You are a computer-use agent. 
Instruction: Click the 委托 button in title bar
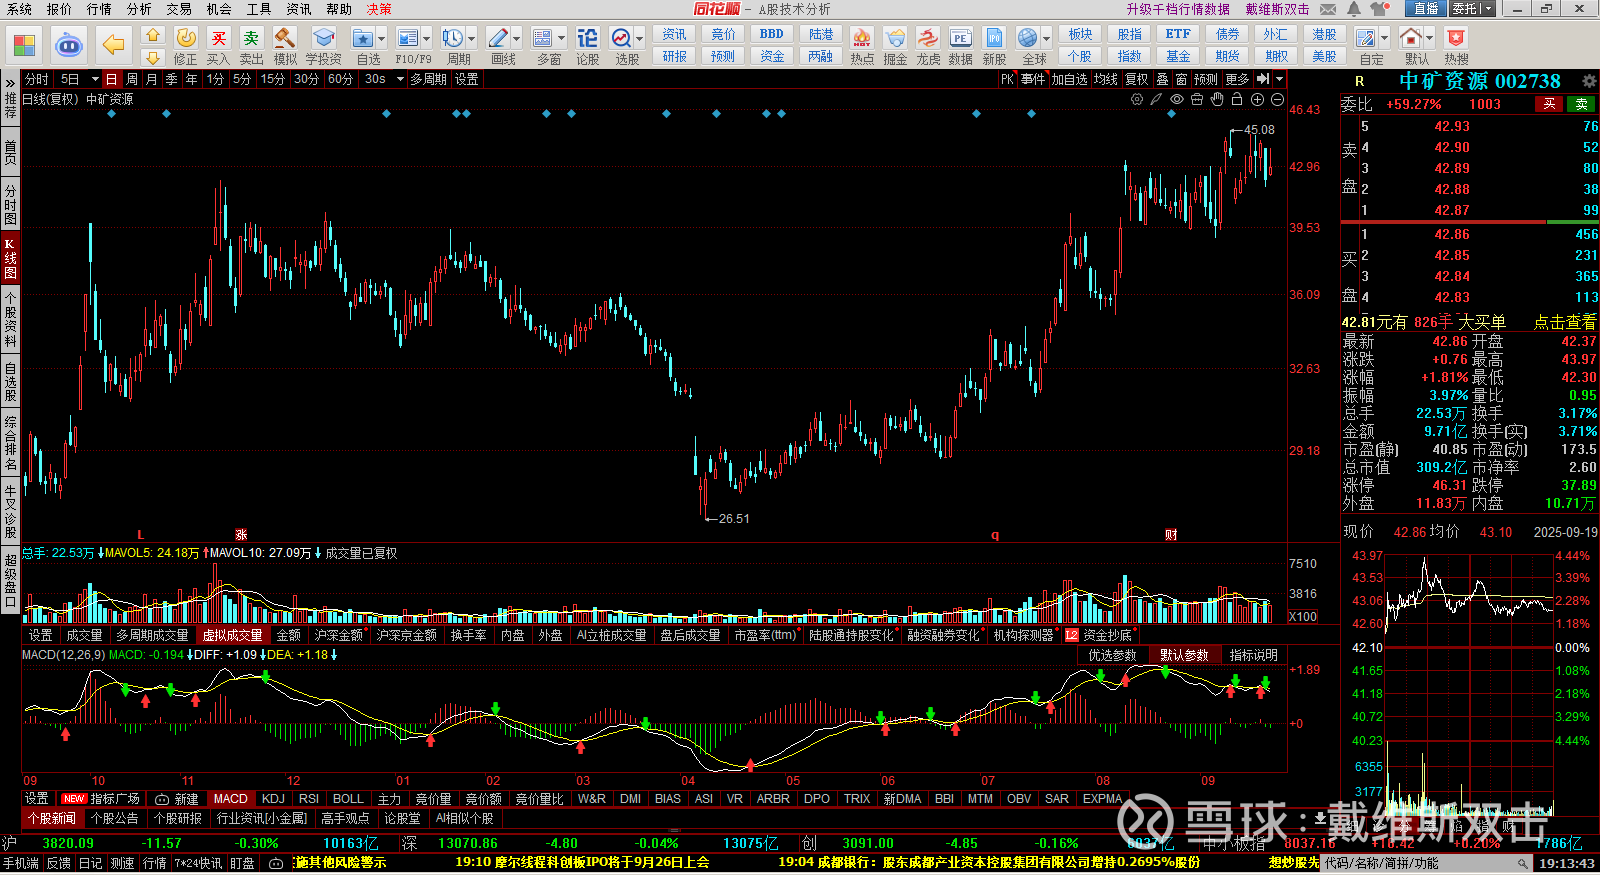point(1472,9)
